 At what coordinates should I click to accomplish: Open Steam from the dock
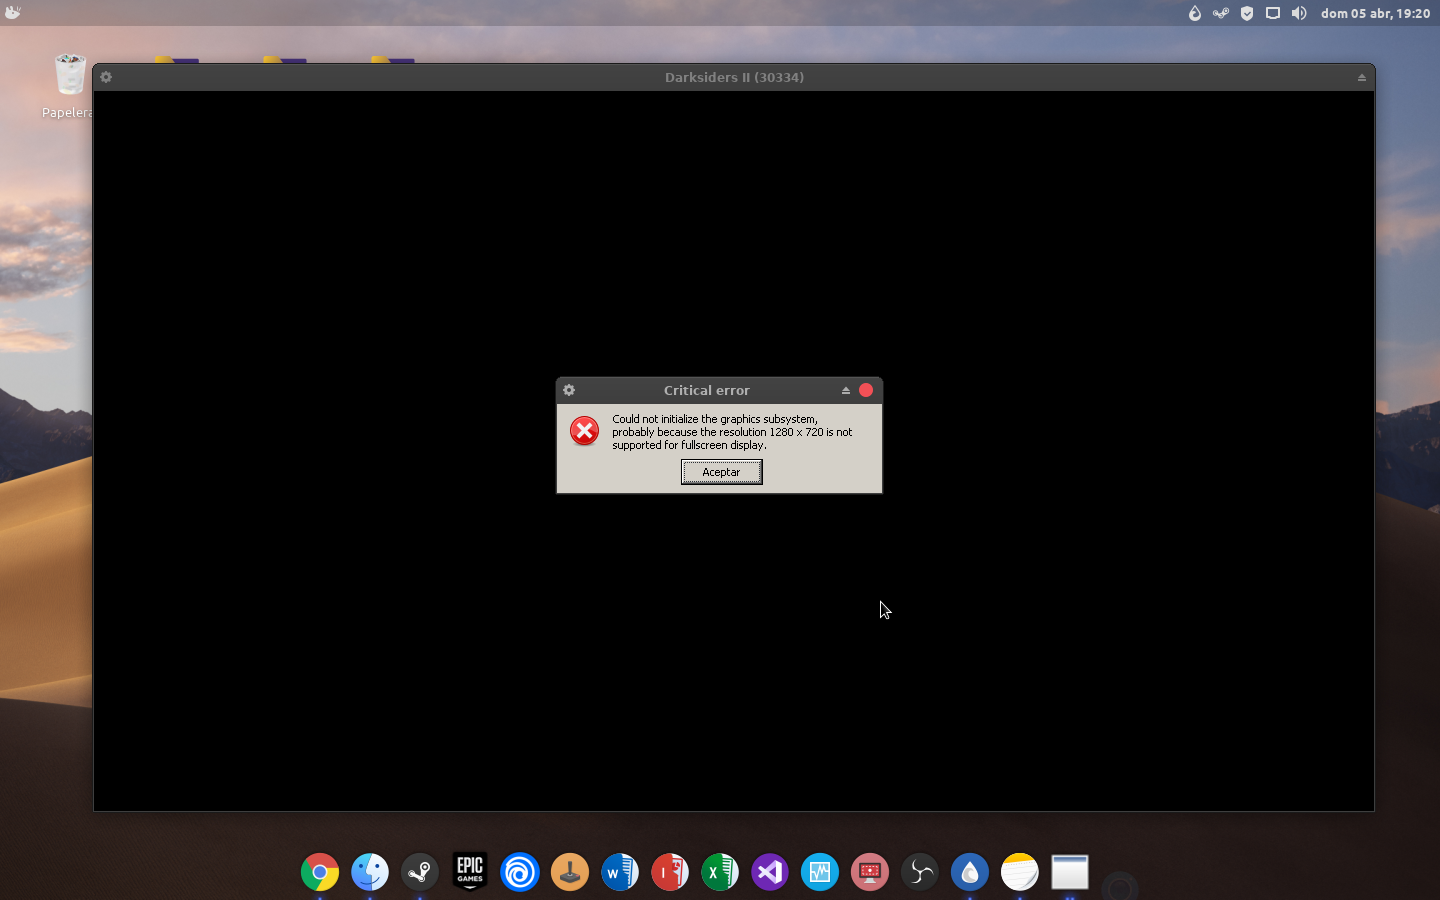coord(420,872)
